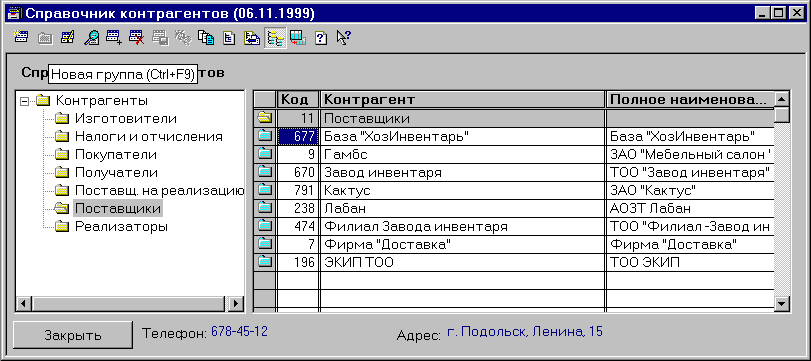This screenshot has width=811, height=361.
Task: Click the address г. Подольск, Ленина, 15
Action: (x=524, y=332)
